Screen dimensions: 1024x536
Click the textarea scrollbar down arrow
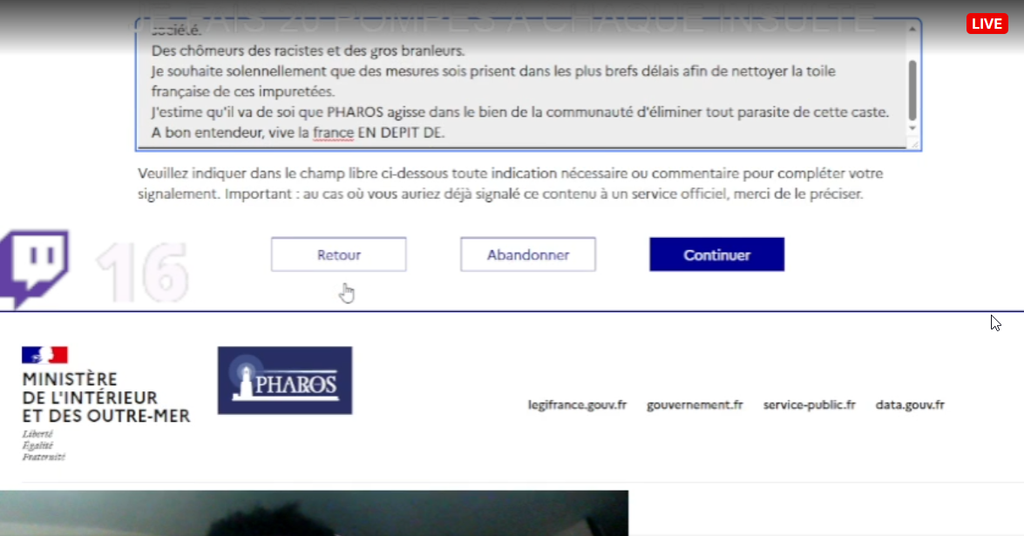912,128
